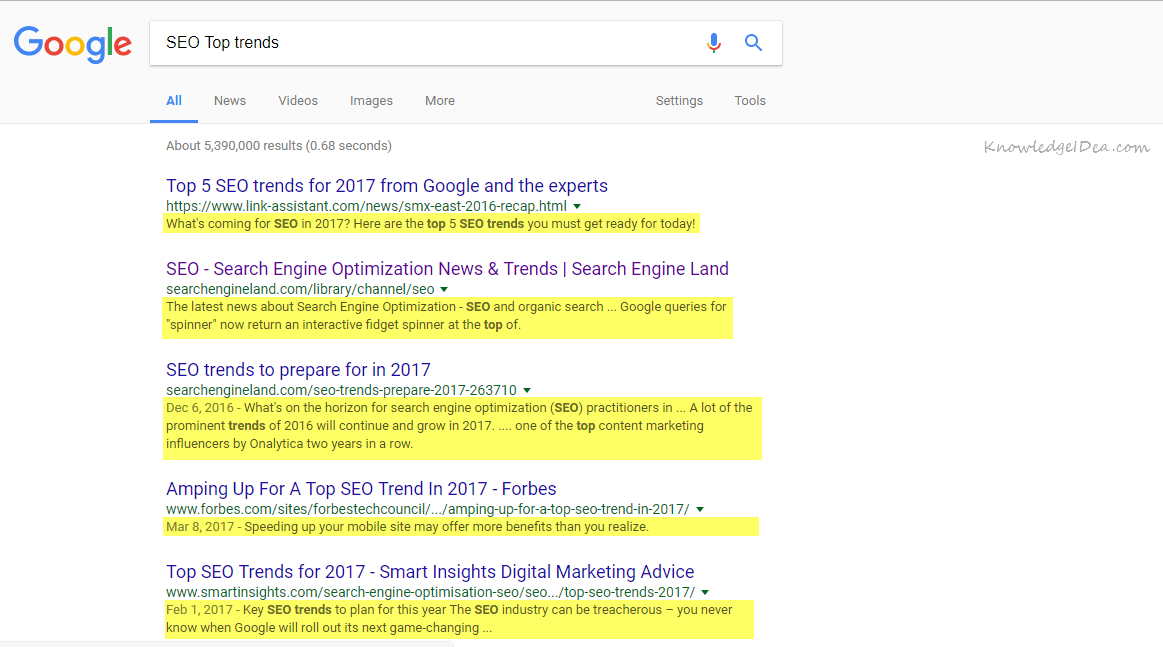This screenshot has height=647, width=1163.
Task: Click the forbes.com forbestechcouncil URL text
Action: (428, 509)
